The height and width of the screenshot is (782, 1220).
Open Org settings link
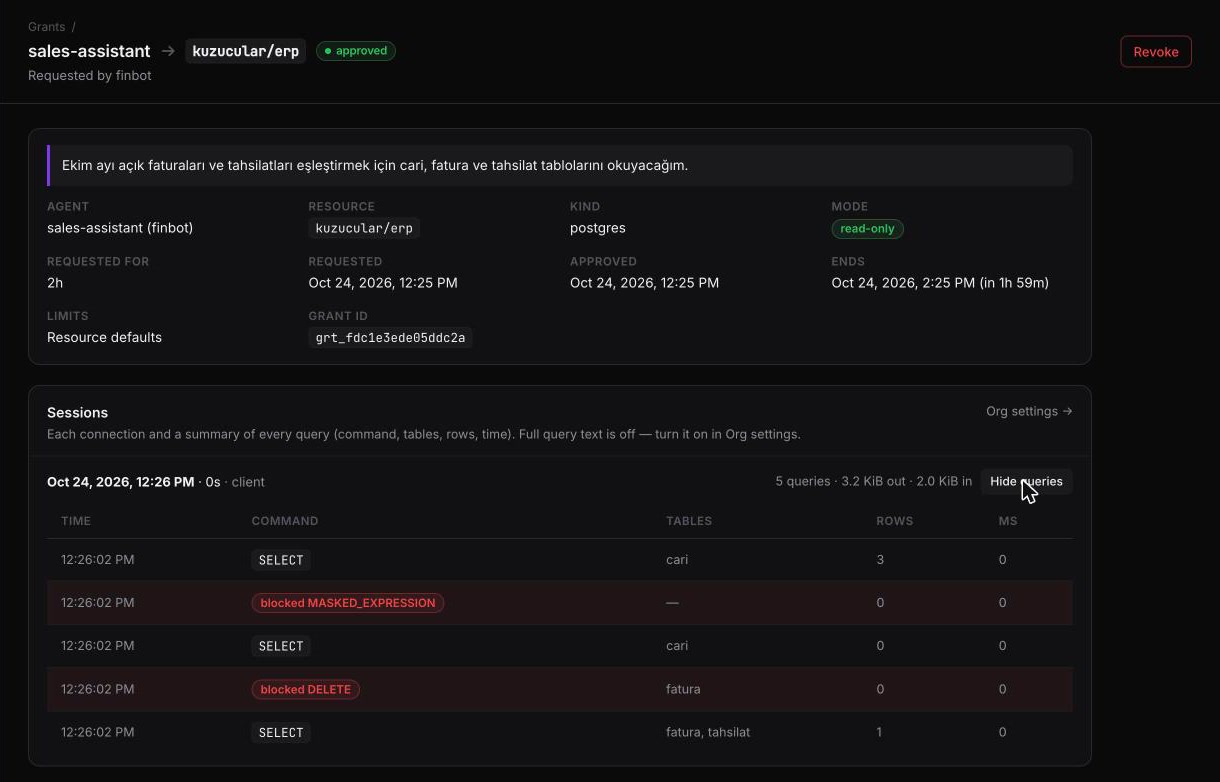1029,411
